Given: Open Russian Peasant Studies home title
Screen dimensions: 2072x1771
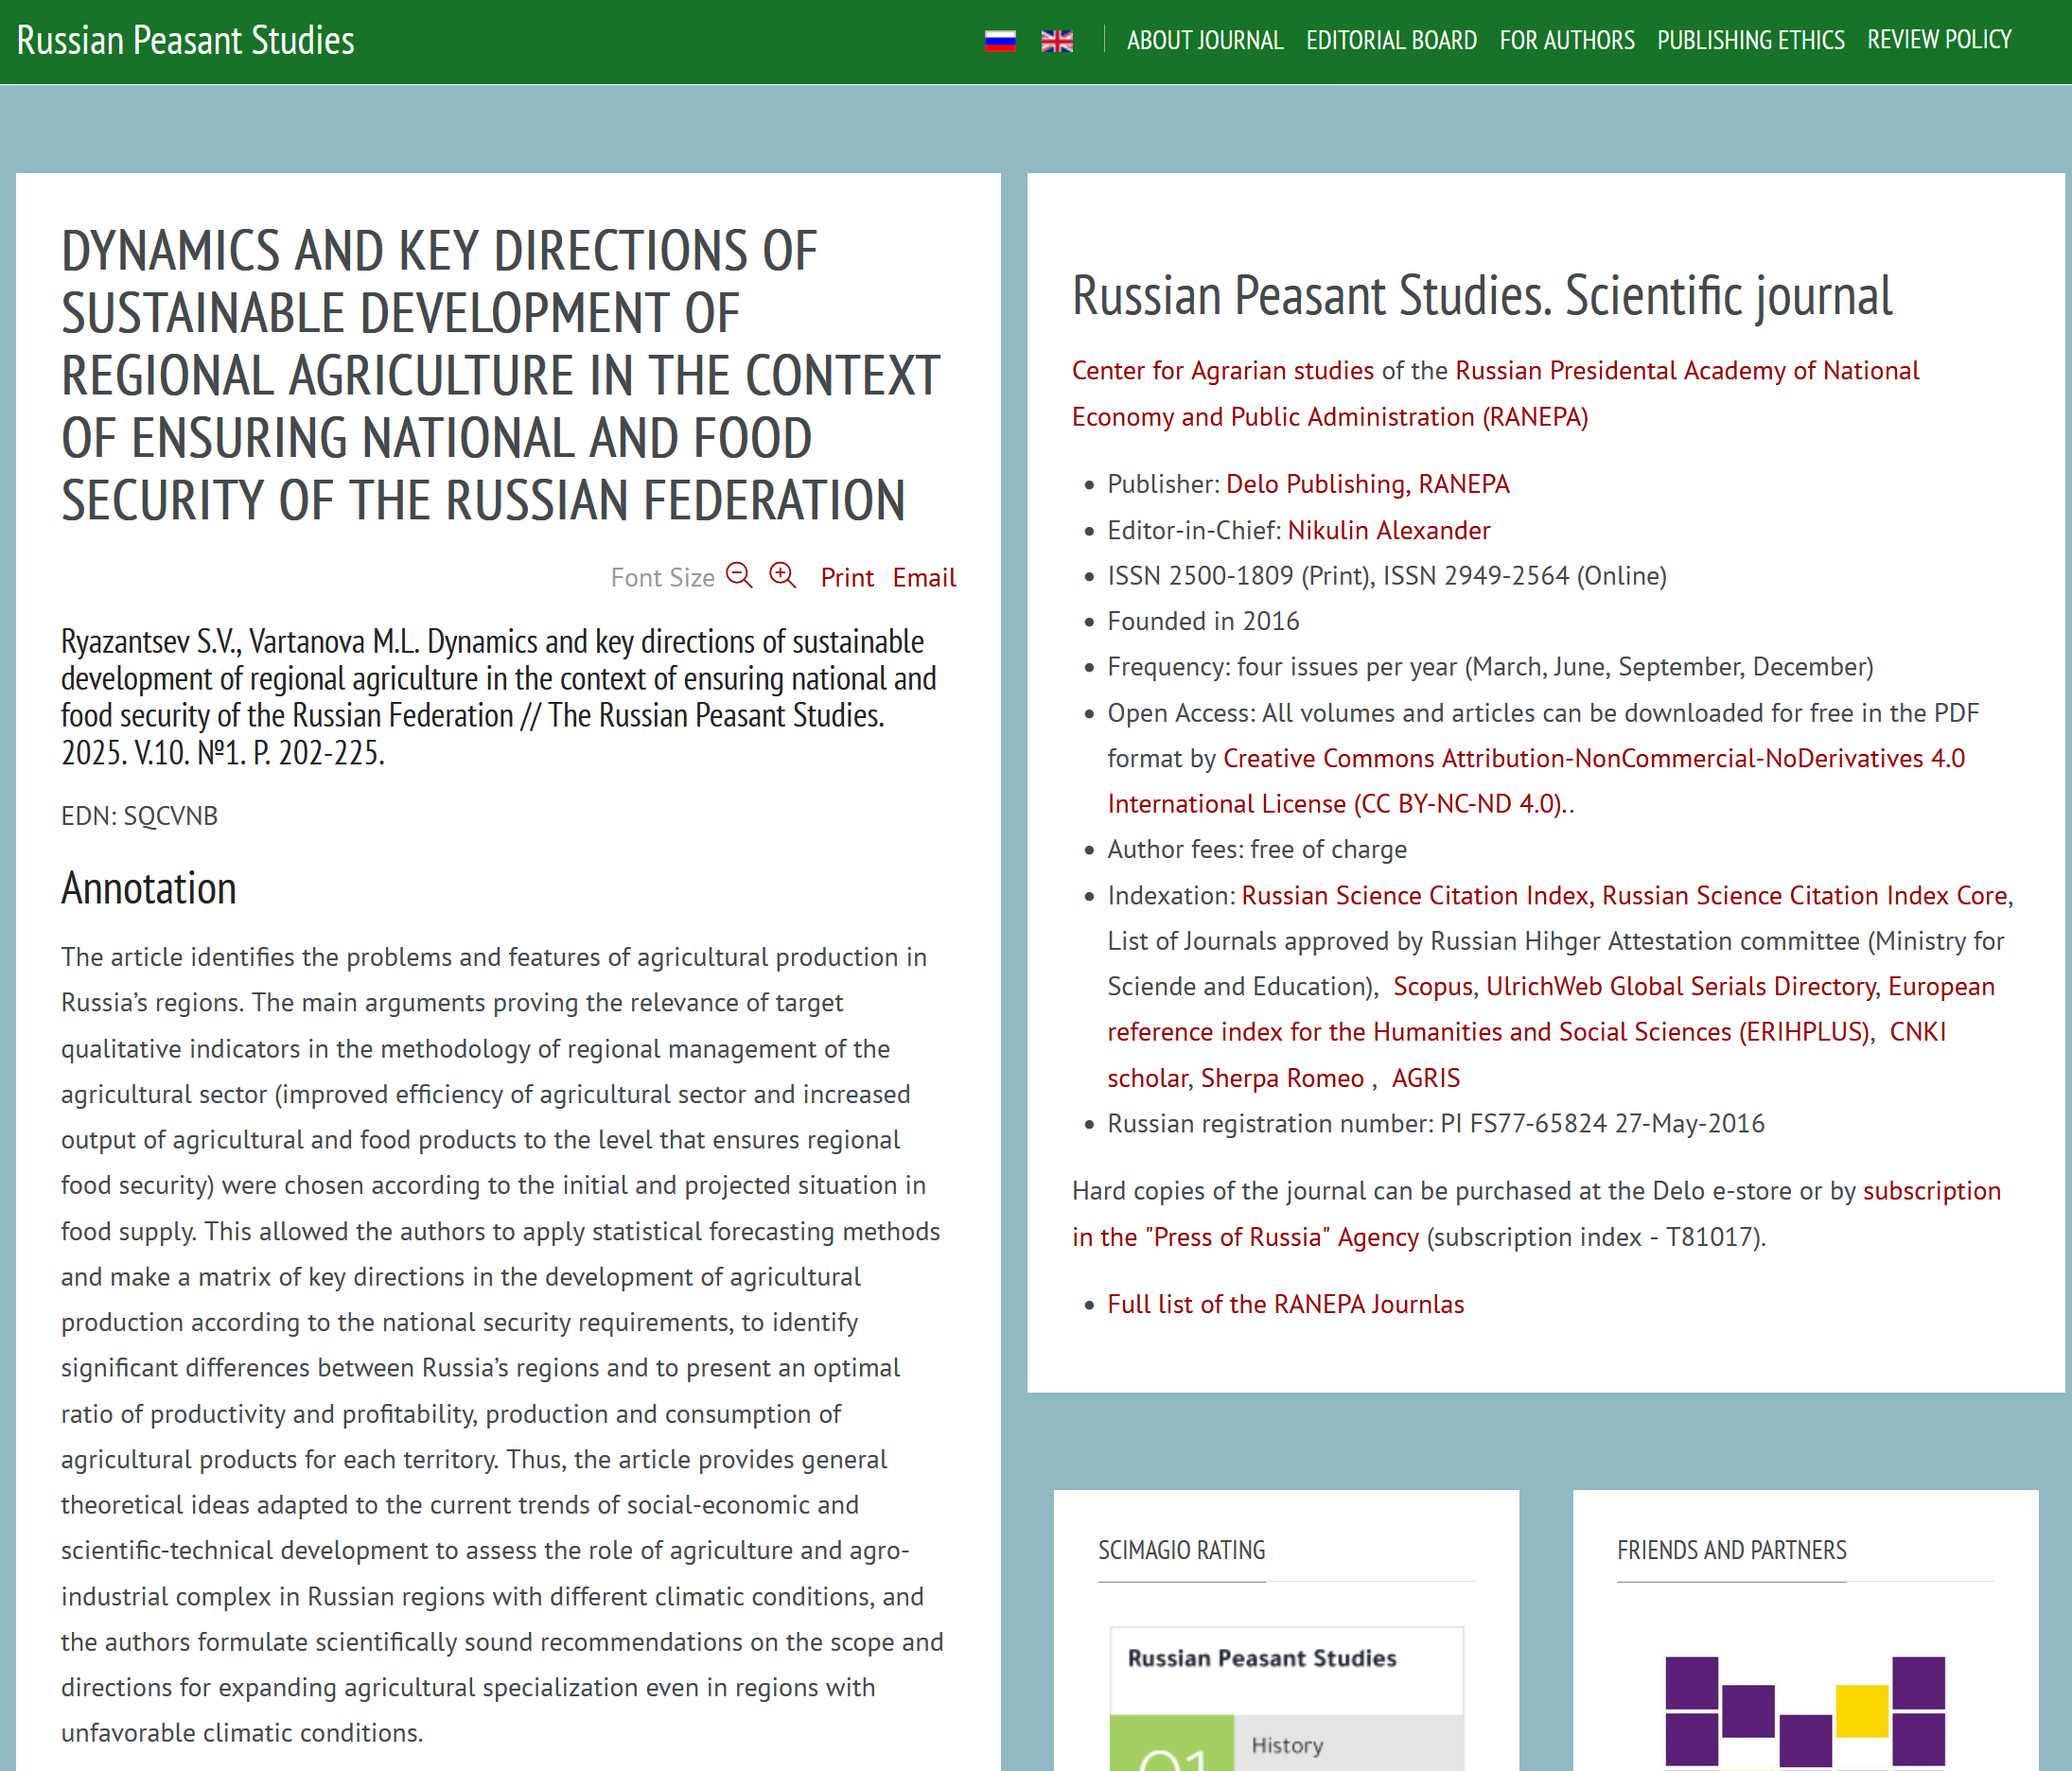Looking at the screenshot, I should pos(186,40).
